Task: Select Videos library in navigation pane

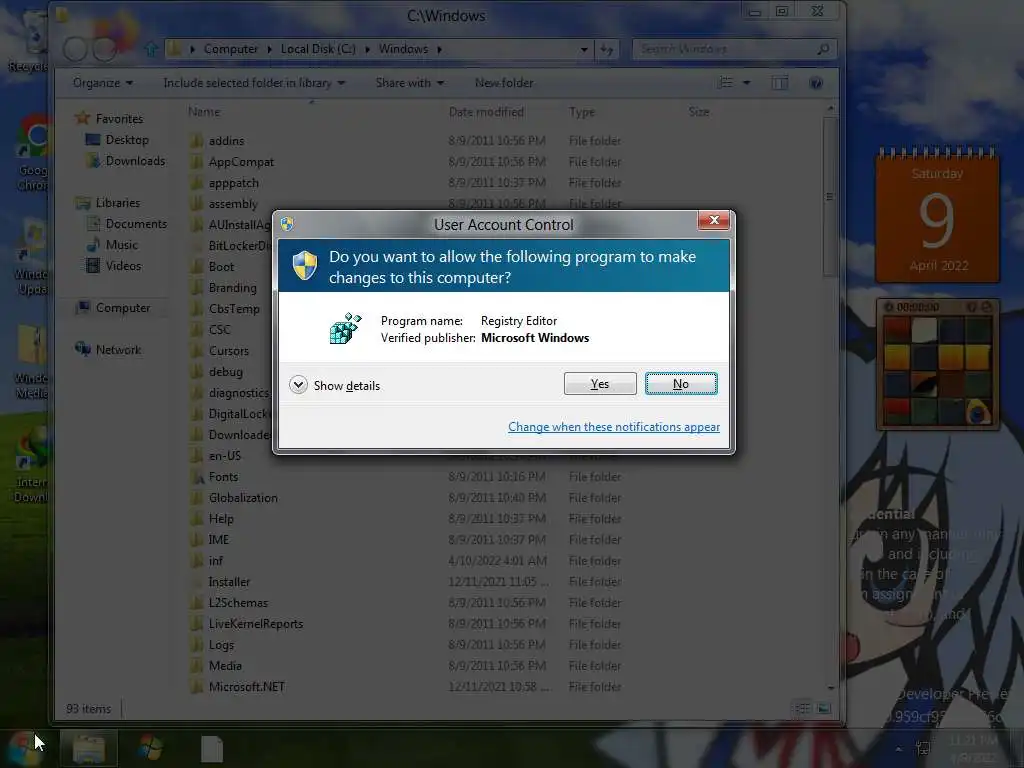Action: (x=123, y=265)
